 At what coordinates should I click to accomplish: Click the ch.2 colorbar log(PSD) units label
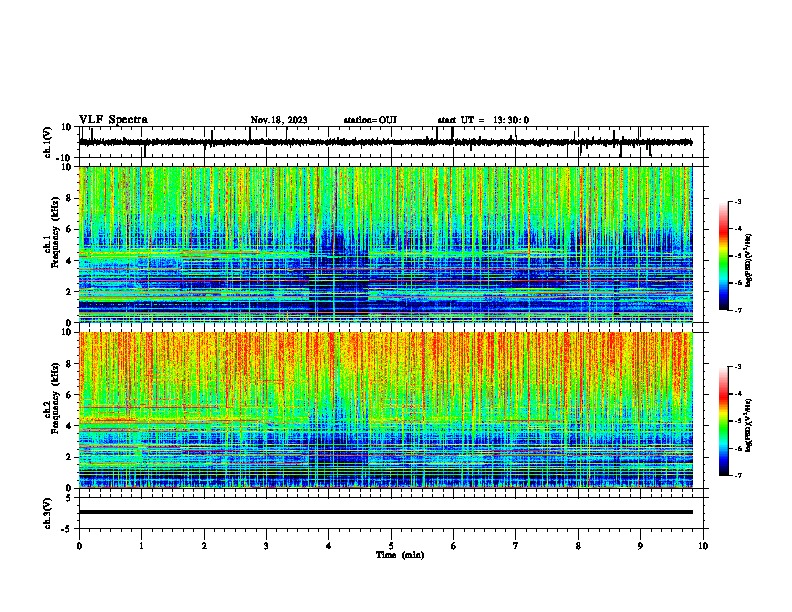[749, 425]
